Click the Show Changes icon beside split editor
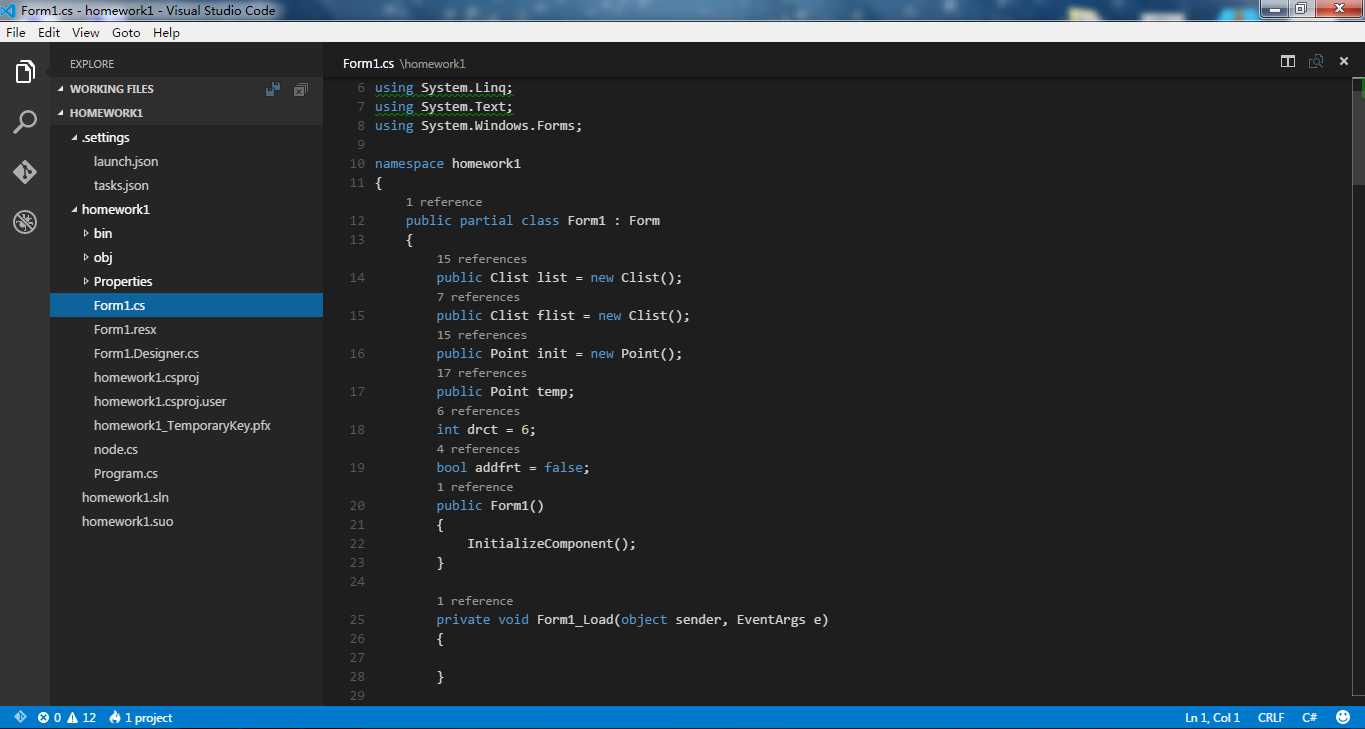Image resolution: width=1365 pixels, height=729 pixels. click(1316, 62)
